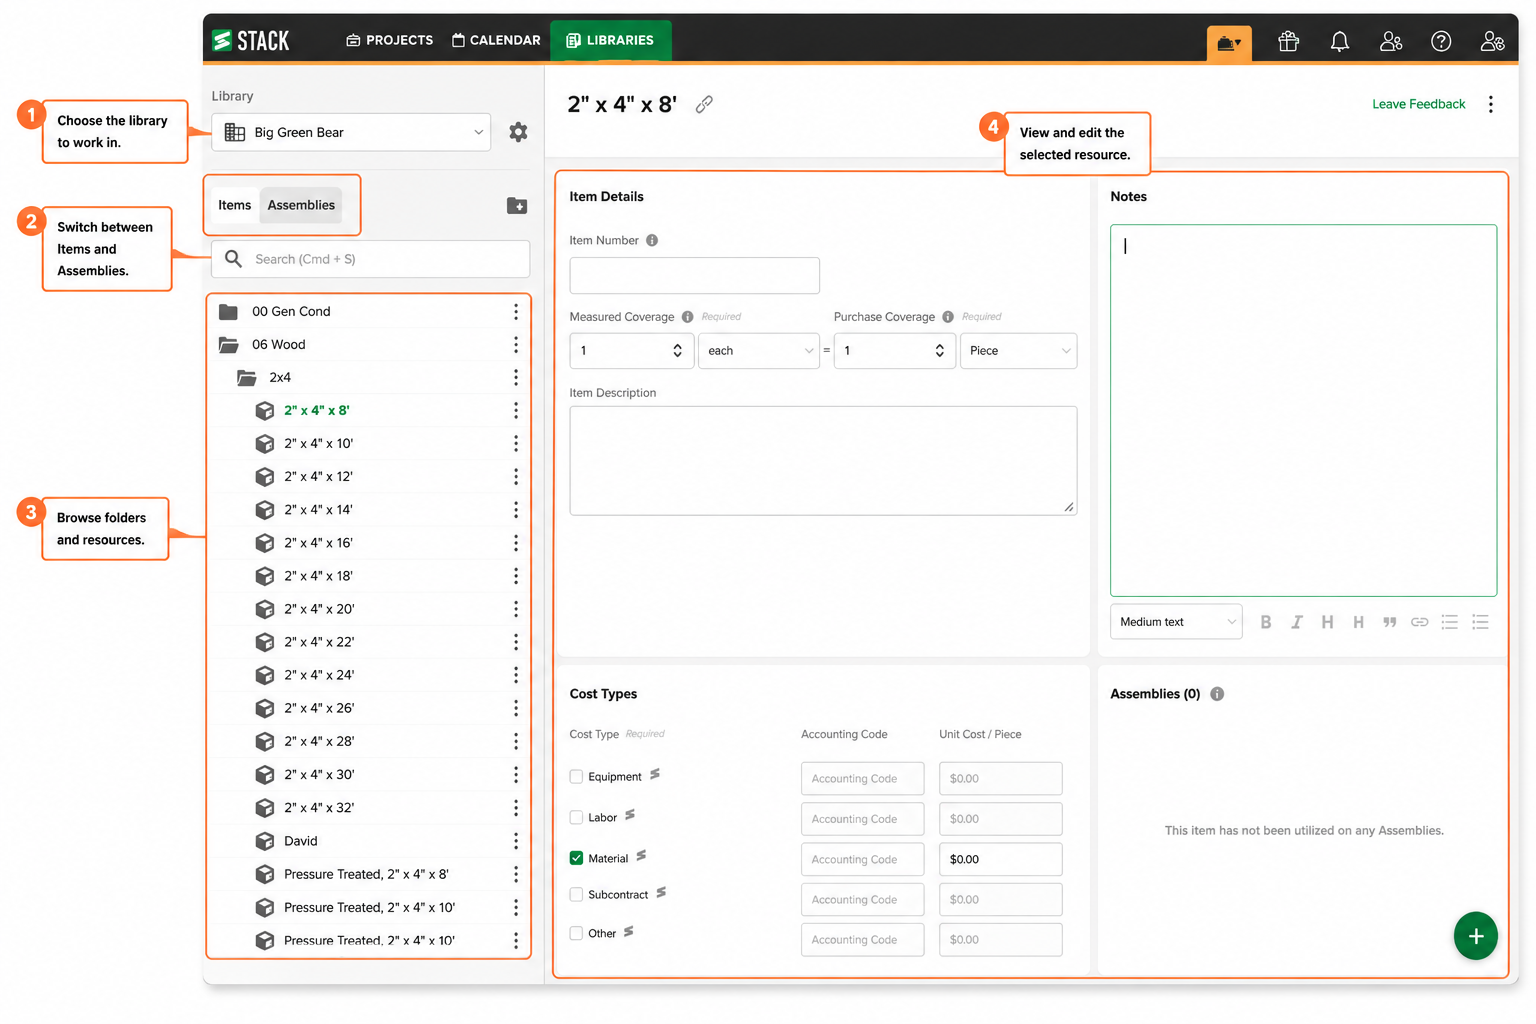Open the help question mark icon
Viewport: 1536px width, 1024px height.
(1441, 41)
